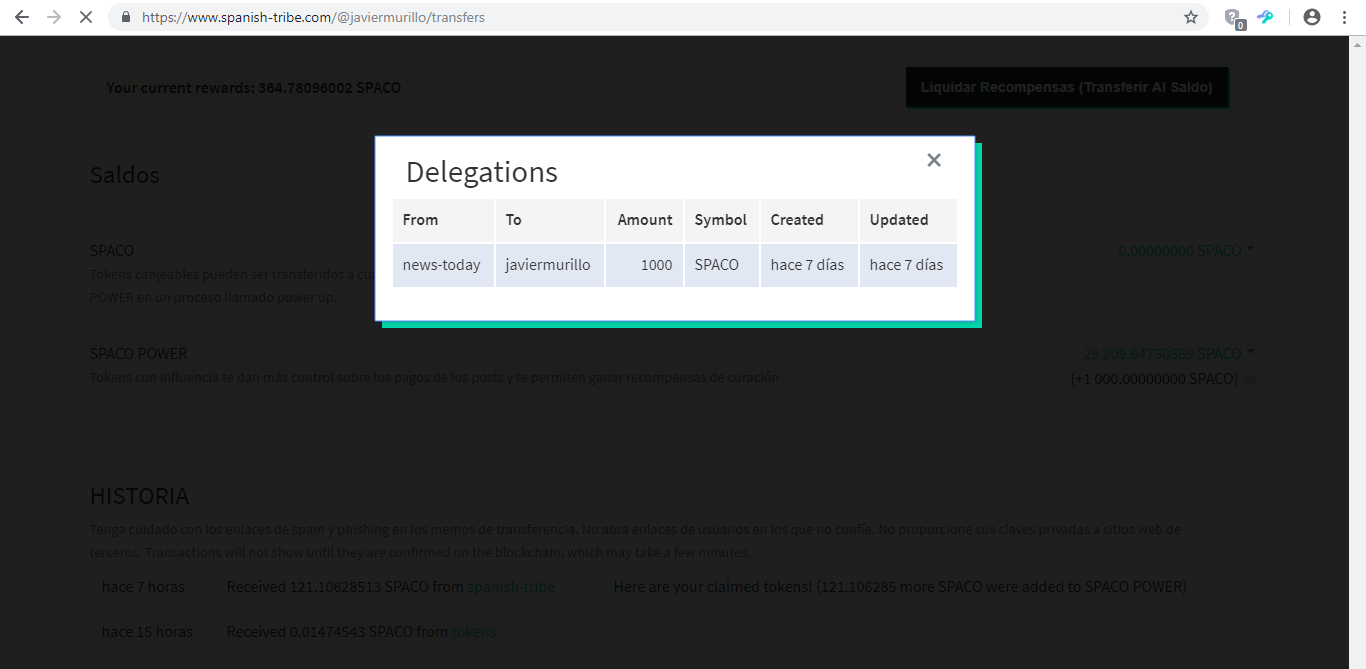Click the hace 15 horas entry
This screenshot has height=669, width=1366.
point(147,632)
